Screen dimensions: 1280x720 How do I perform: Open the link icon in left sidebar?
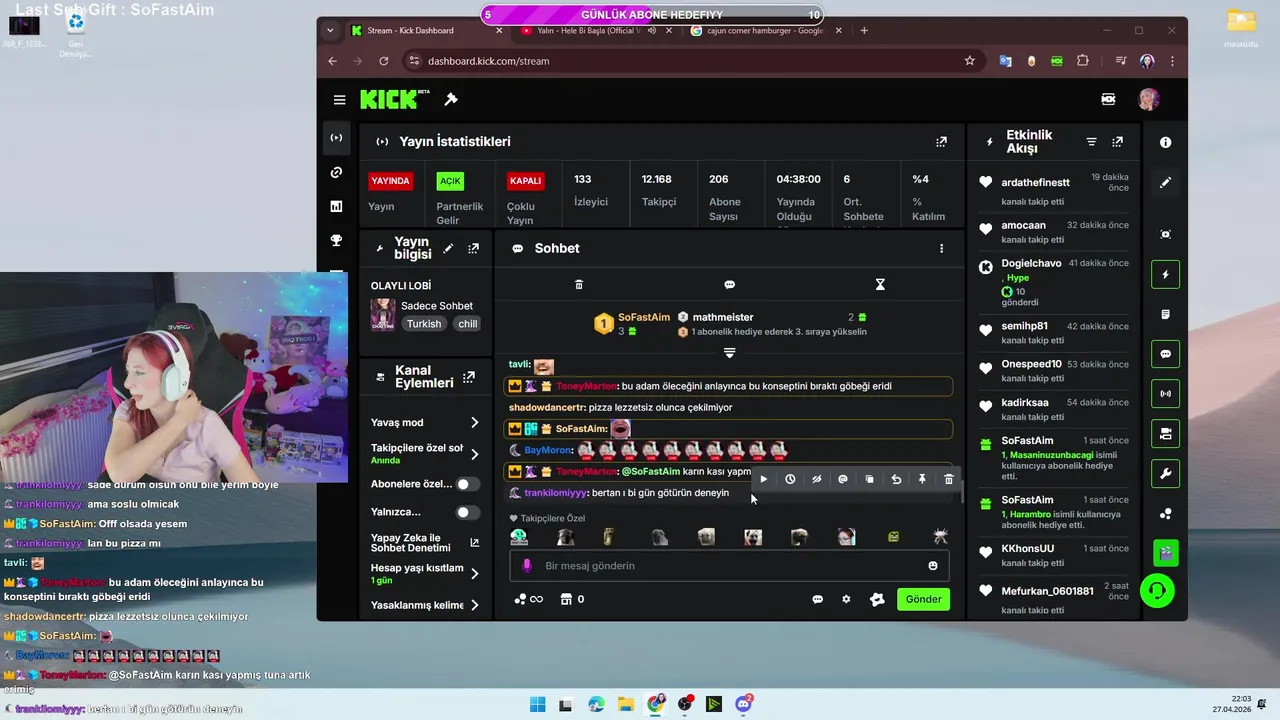pos(336,173)
